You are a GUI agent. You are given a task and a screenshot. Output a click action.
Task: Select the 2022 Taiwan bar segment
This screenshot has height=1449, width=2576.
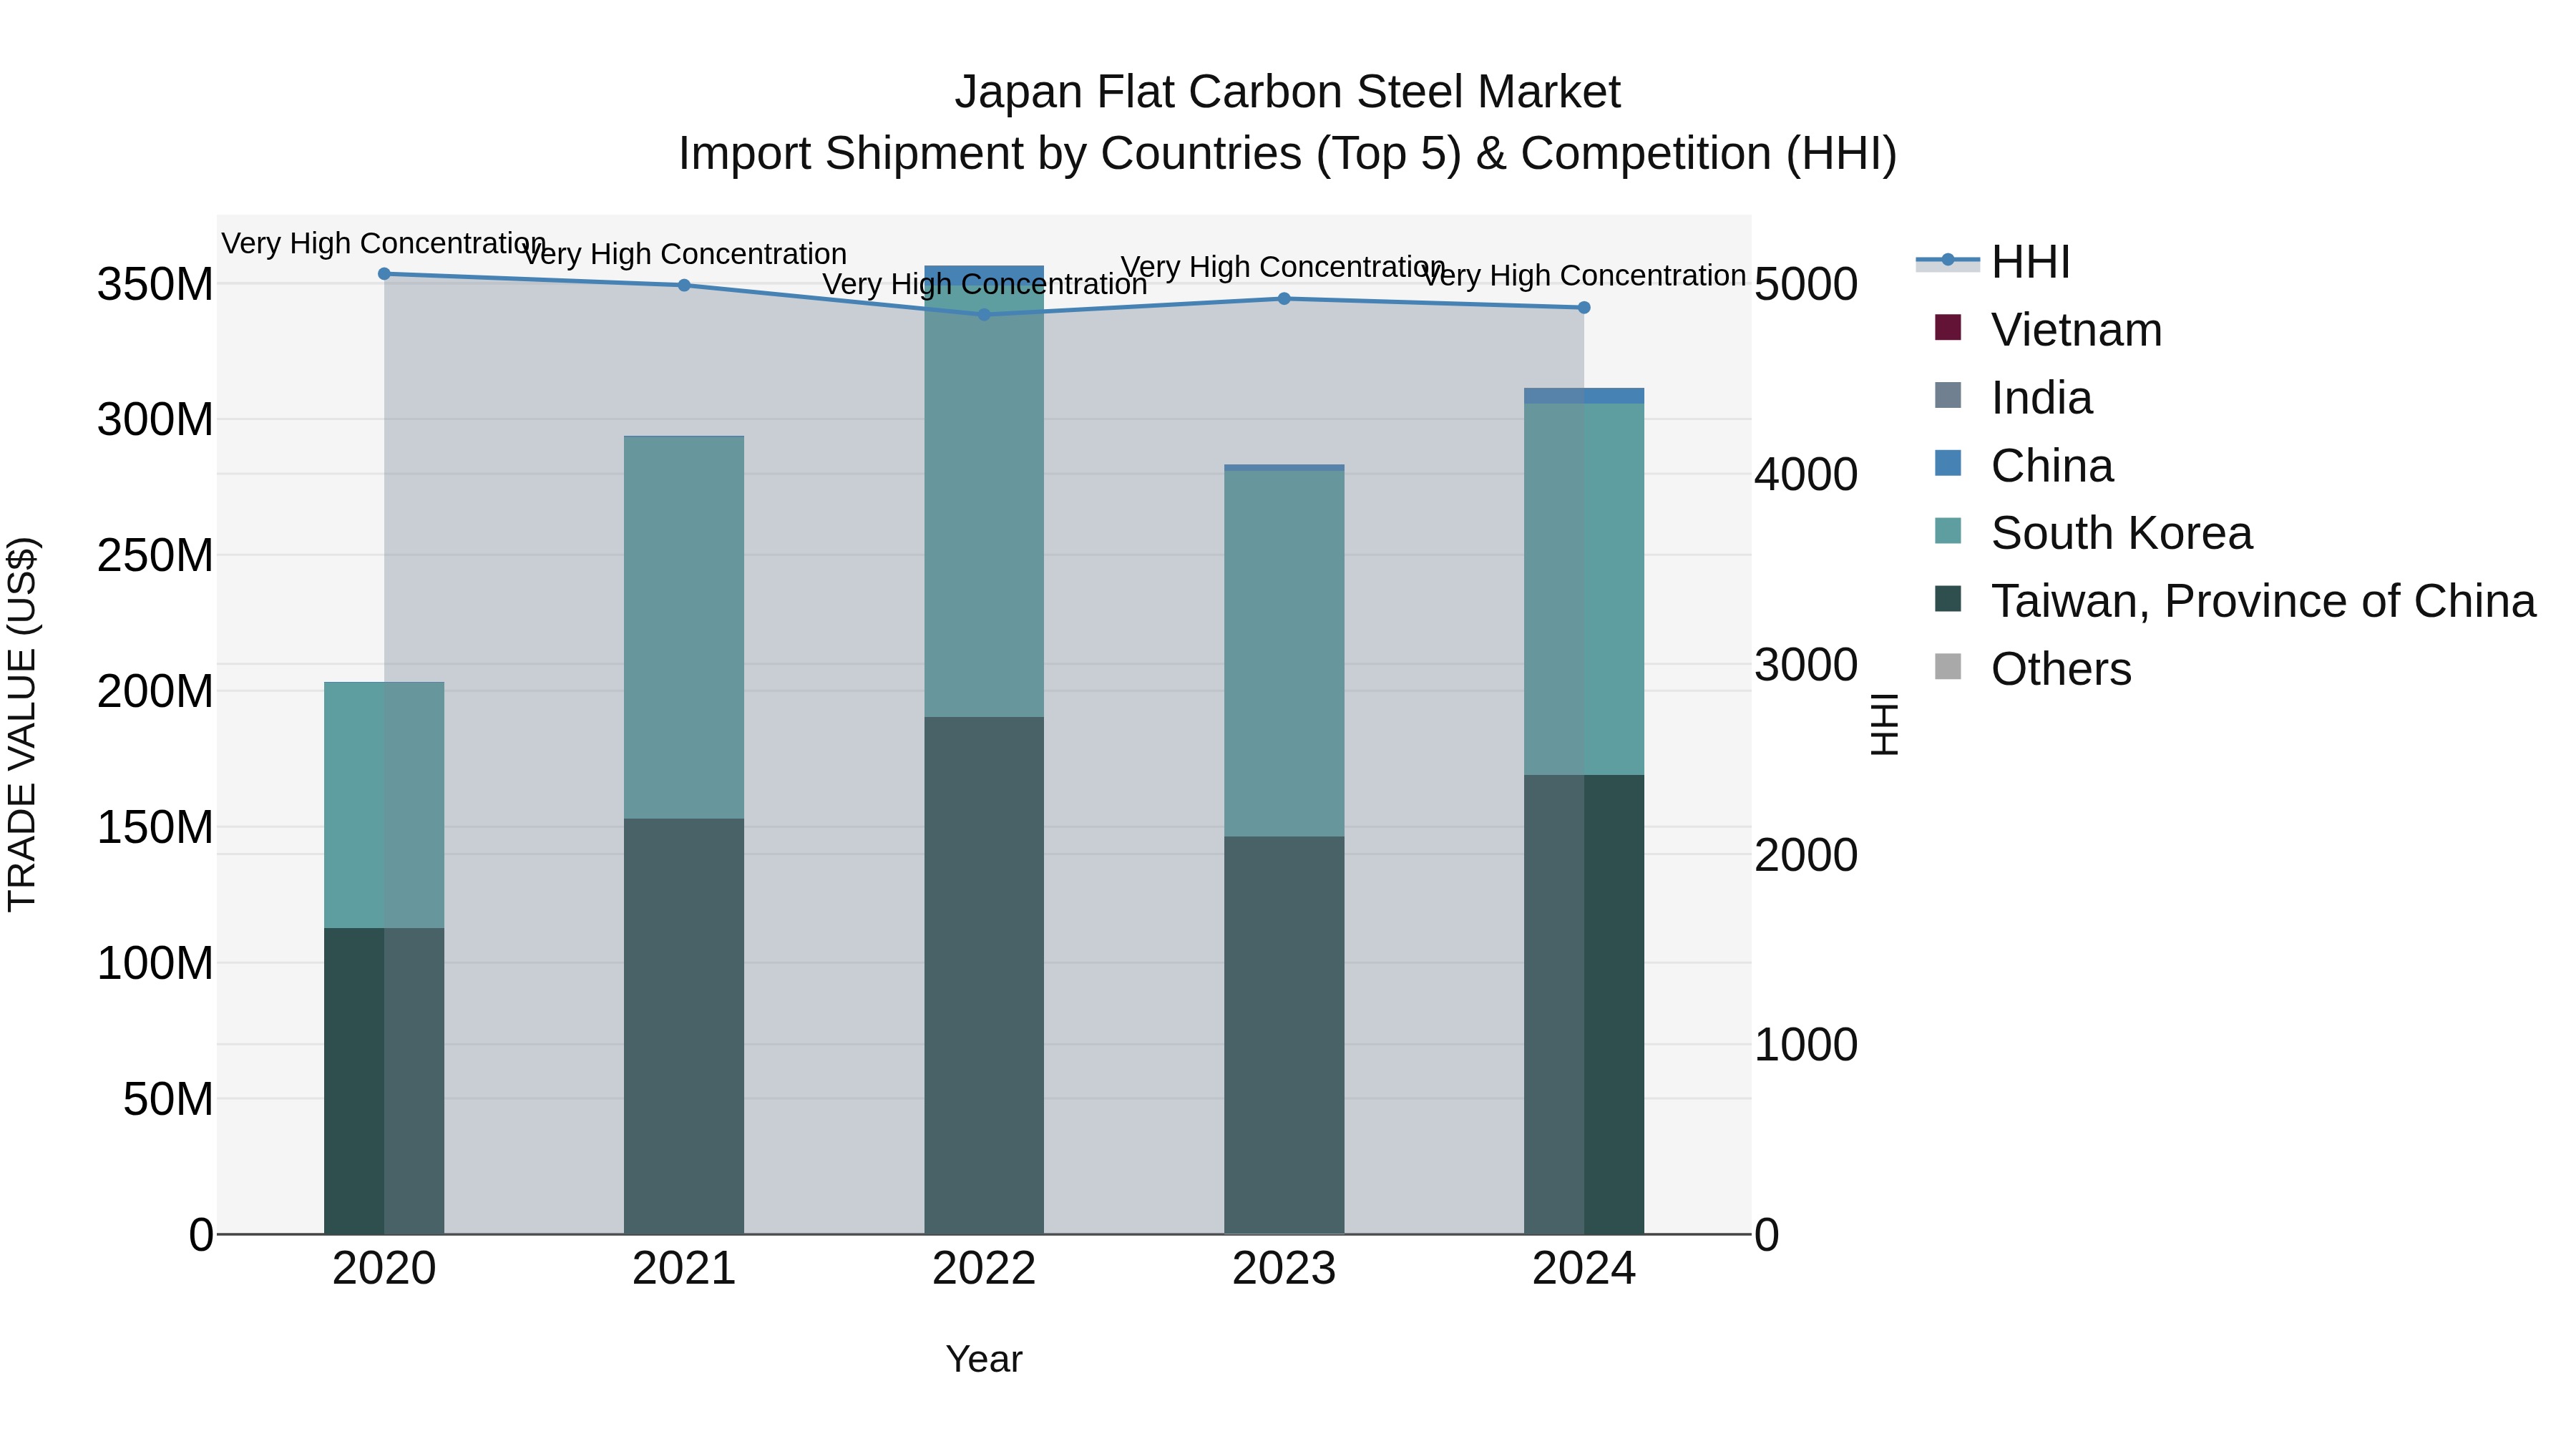(x=984, y=975)
